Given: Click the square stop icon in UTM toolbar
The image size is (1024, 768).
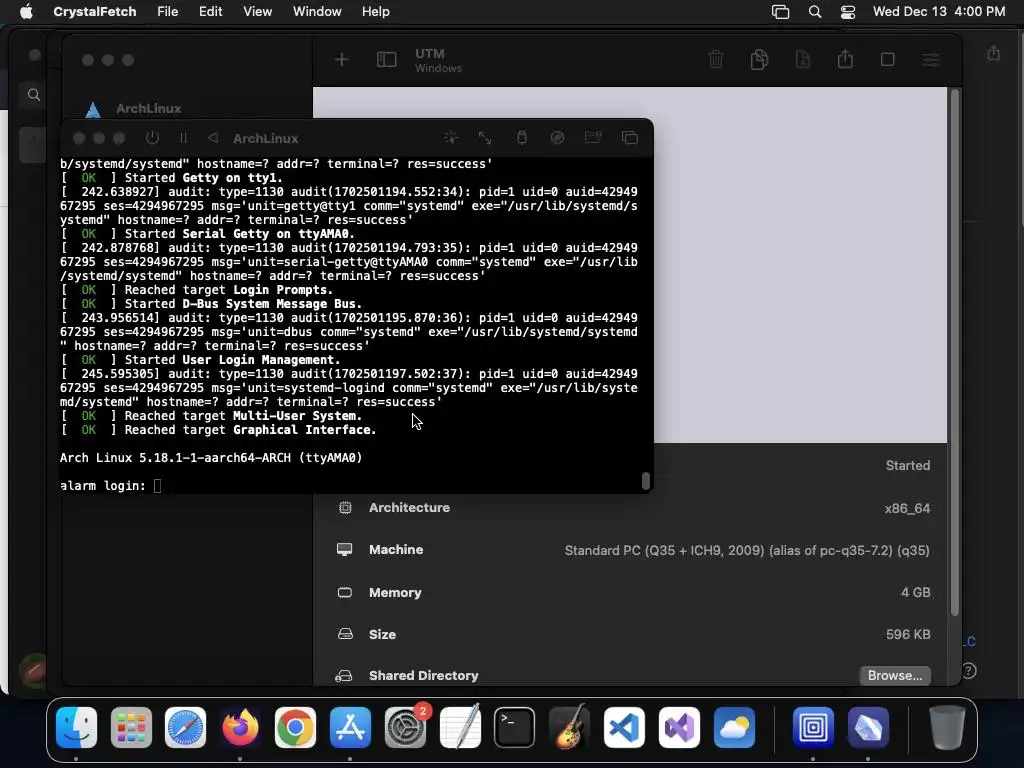Looking at the screenshot, I should [x=888, y=59].
